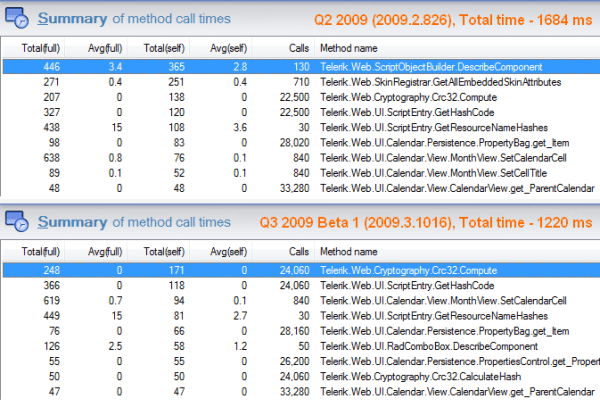Click the Q2 2009 total time 1684 ms label

(x=453, y=20)
